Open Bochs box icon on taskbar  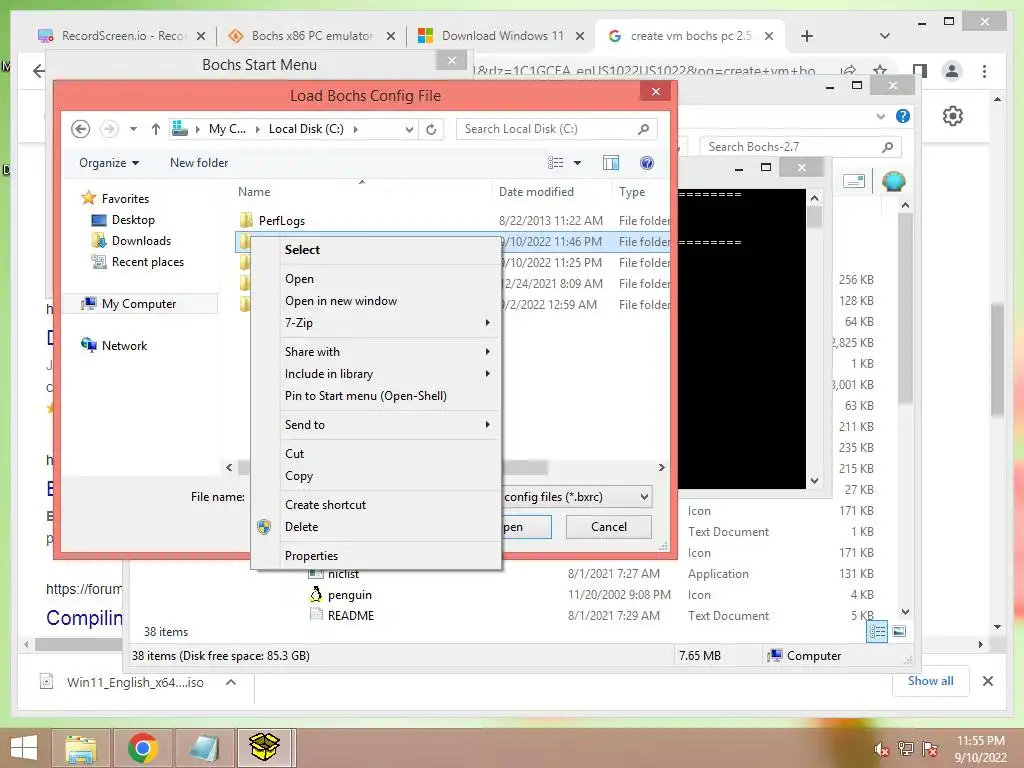click(x=264, y=748)
